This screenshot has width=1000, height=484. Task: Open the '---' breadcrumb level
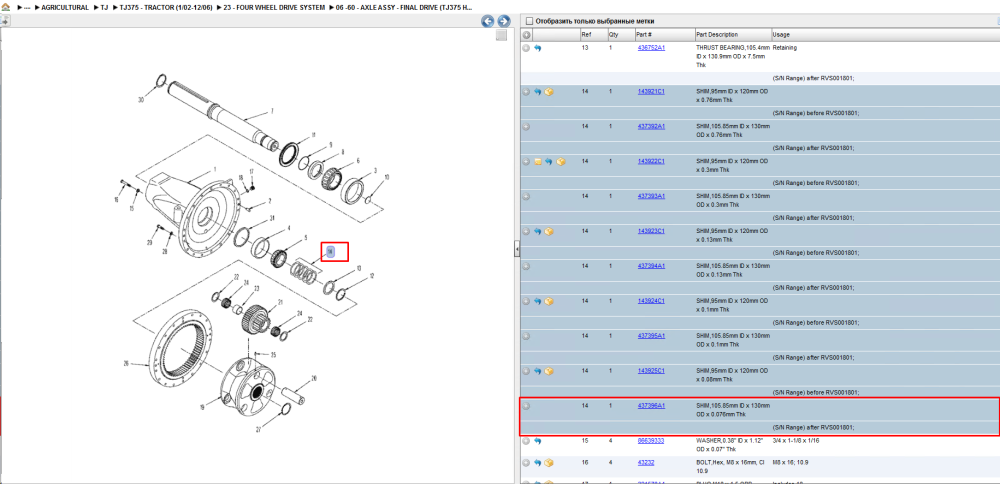[x=27, y=8]
